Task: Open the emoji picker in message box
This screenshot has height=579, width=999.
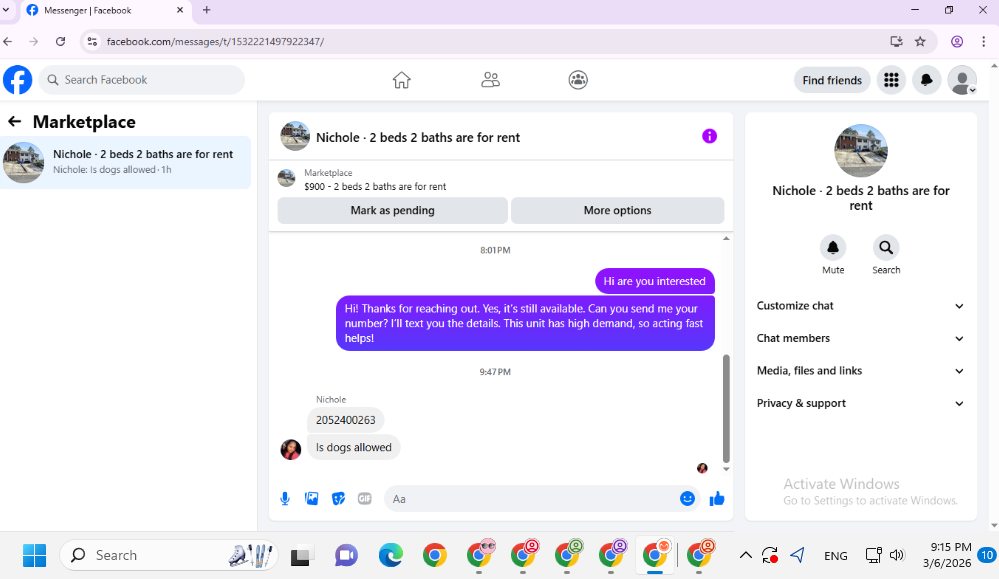Action: 687,499
